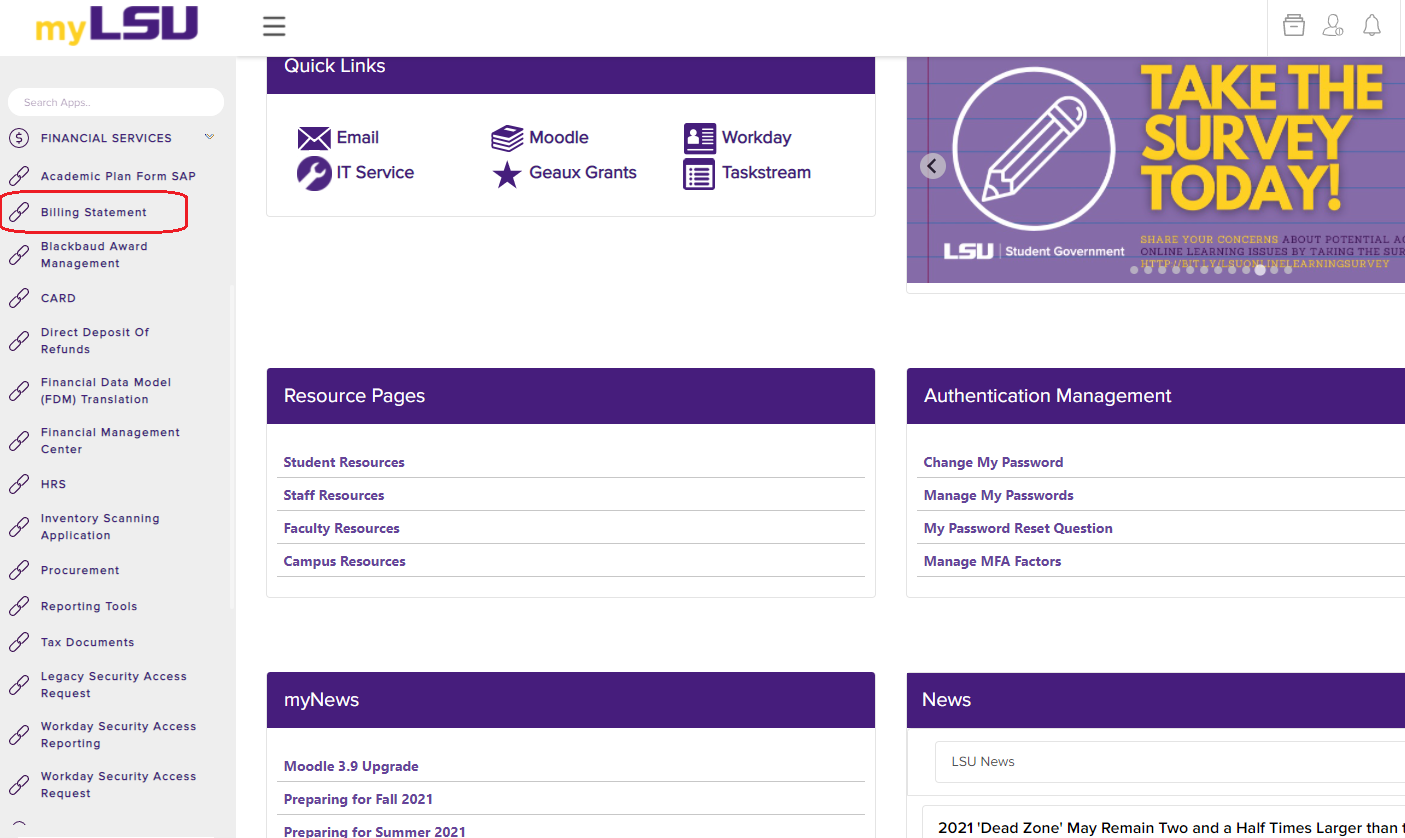Click the Take the Survey banner
This screenshot has width=1405, height=838.
(1156, 170)
